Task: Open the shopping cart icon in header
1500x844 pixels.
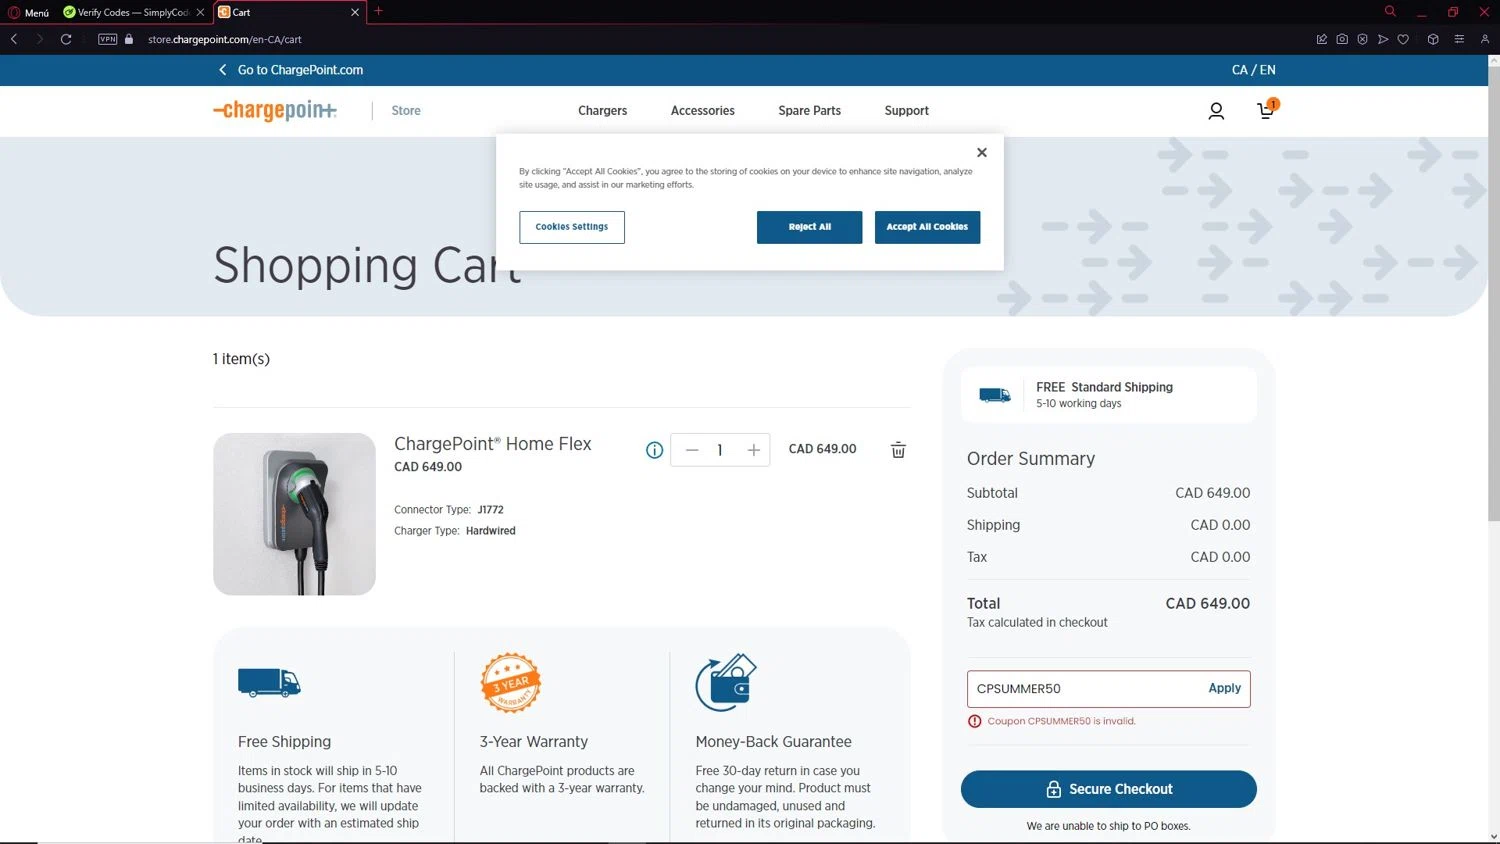Action: (1267, 110)
